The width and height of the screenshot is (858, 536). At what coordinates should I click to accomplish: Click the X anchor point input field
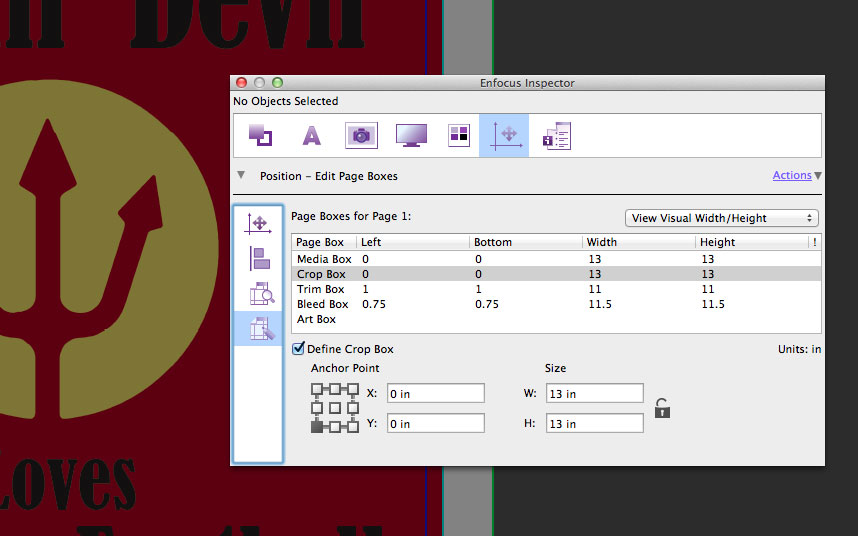[x=436, y=393]
